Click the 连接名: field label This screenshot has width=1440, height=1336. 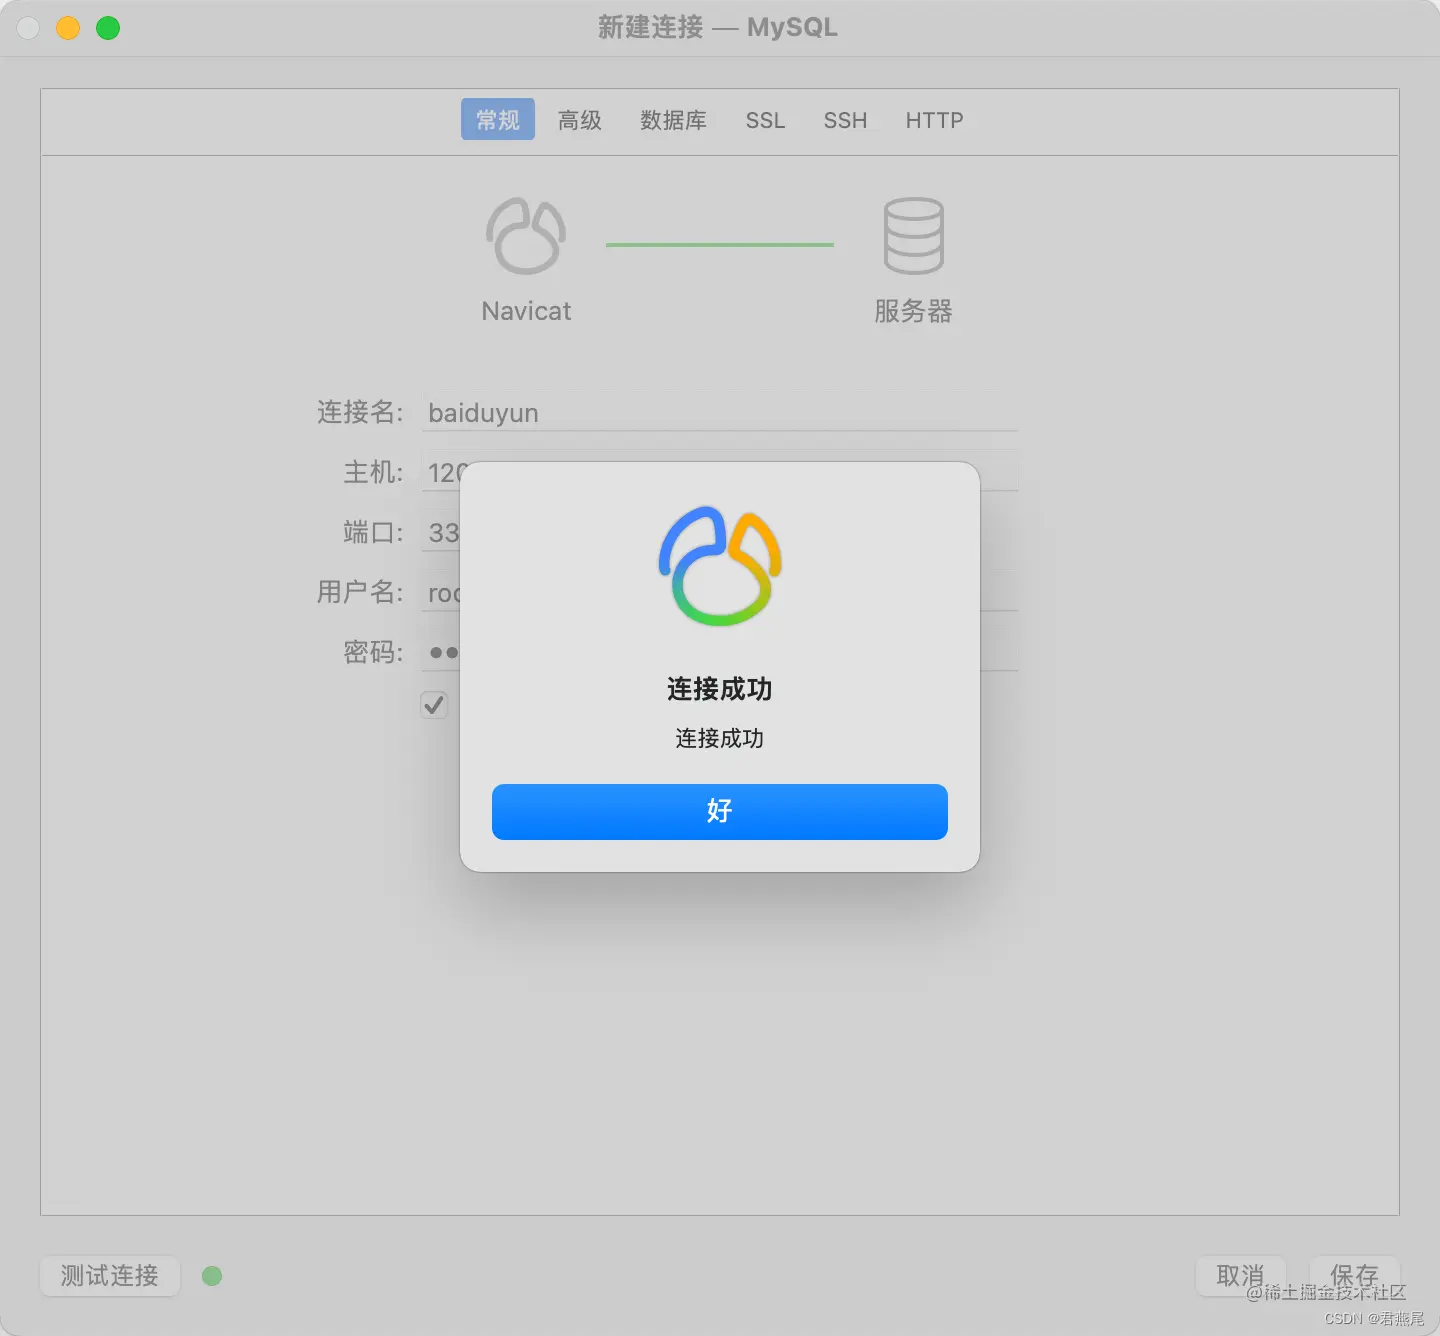tap(360, 412)
